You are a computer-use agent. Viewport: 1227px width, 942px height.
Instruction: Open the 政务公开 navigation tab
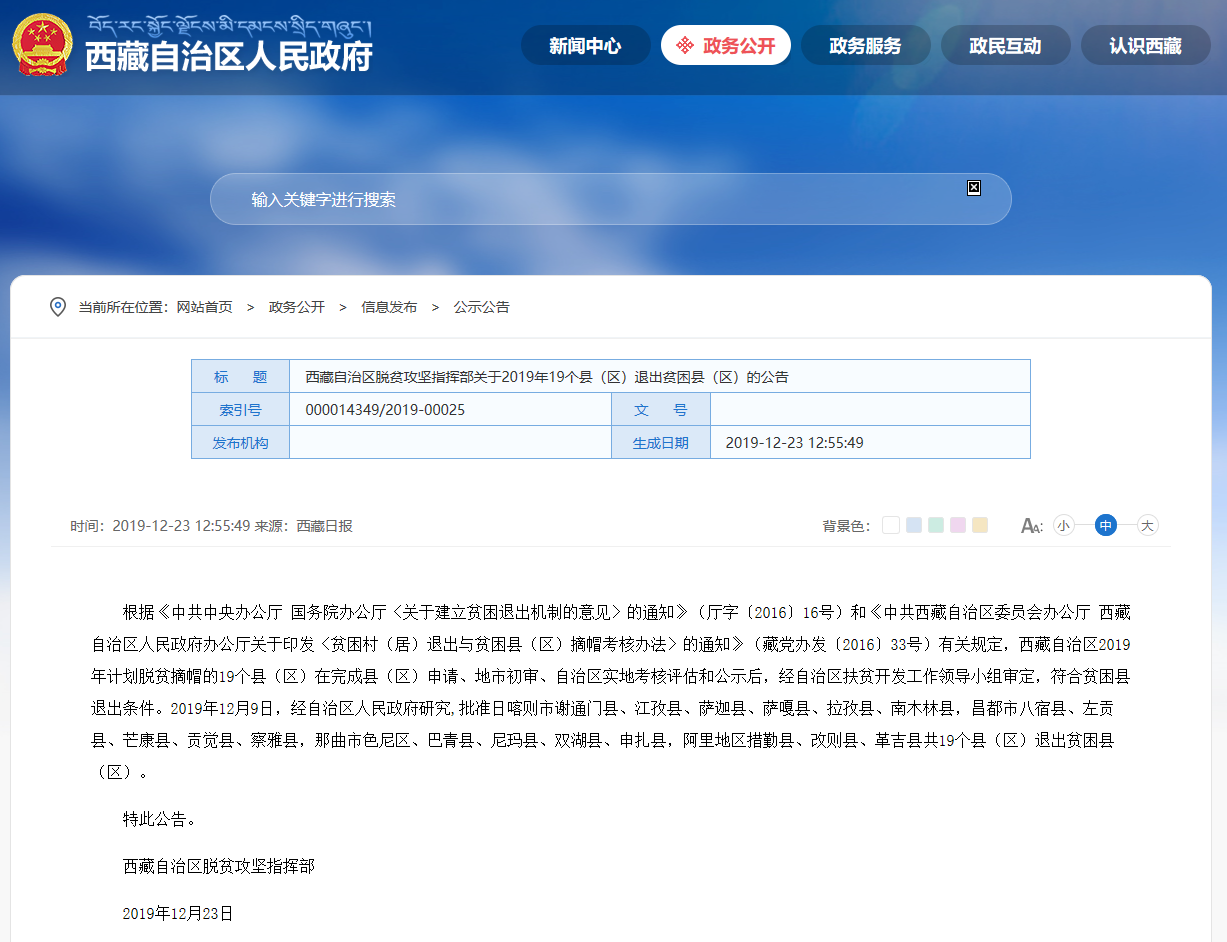click(726, 46)
